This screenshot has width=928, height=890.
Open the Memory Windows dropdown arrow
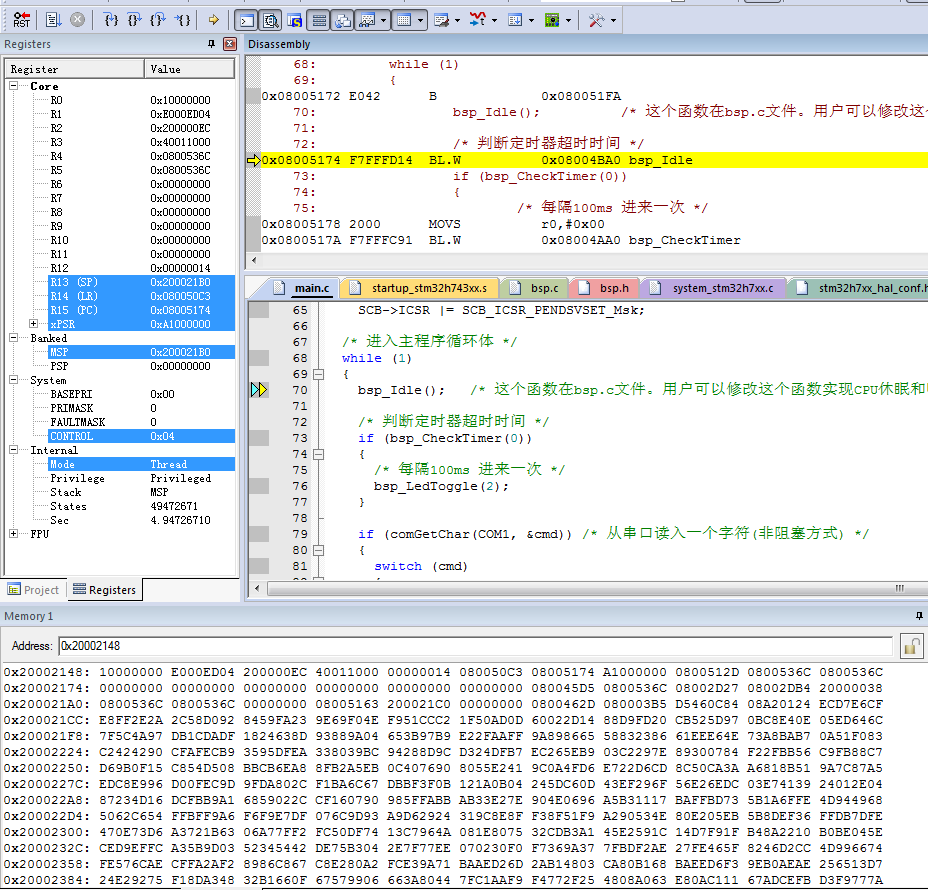(420, 19)
